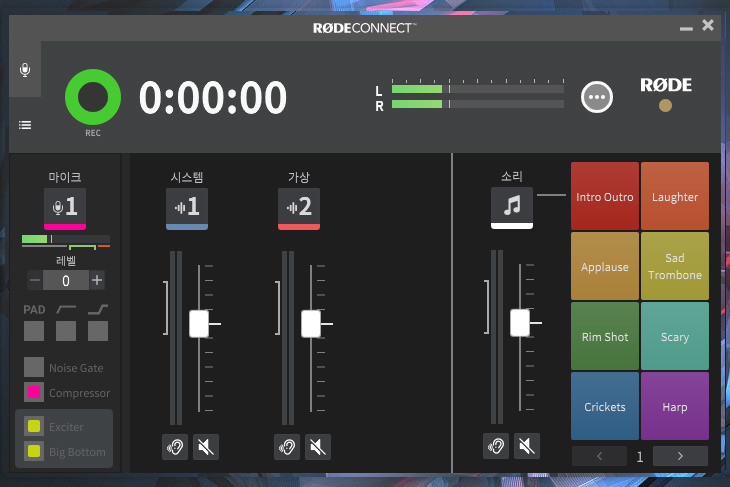Select the 가상 2 virtual channel icon
This screenshot has width=730, height=487.
[x=298, y=209]
